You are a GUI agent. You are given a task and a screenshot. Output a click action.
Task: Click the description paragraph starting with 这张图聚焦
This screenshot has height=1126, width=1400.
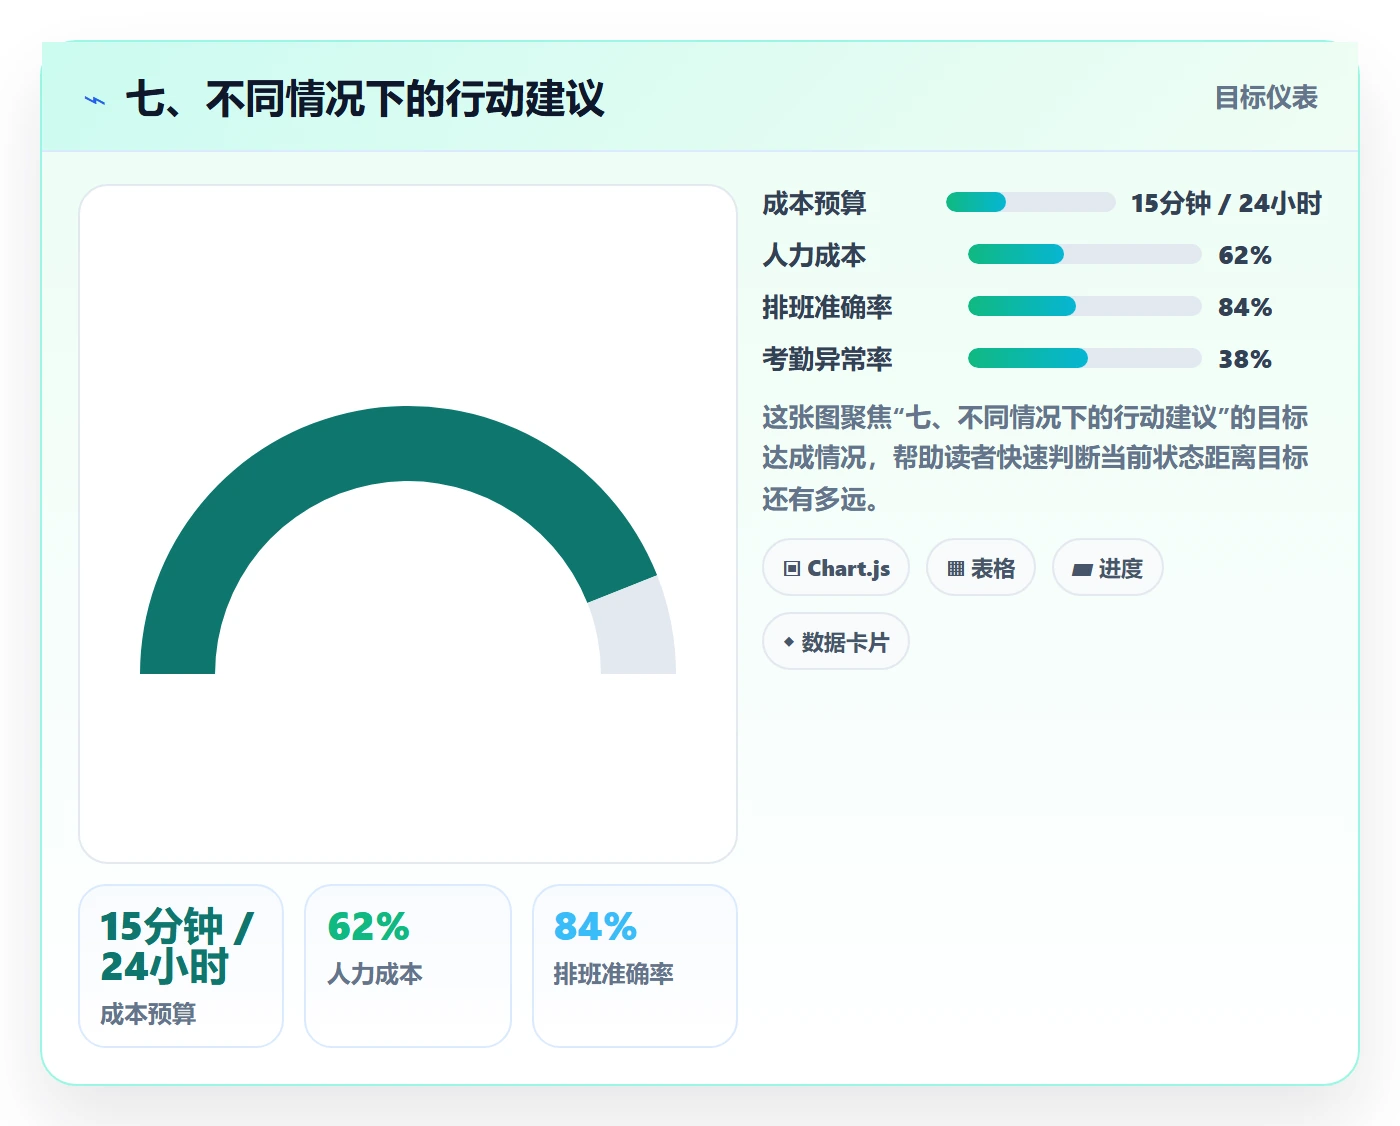point(1035,458)
